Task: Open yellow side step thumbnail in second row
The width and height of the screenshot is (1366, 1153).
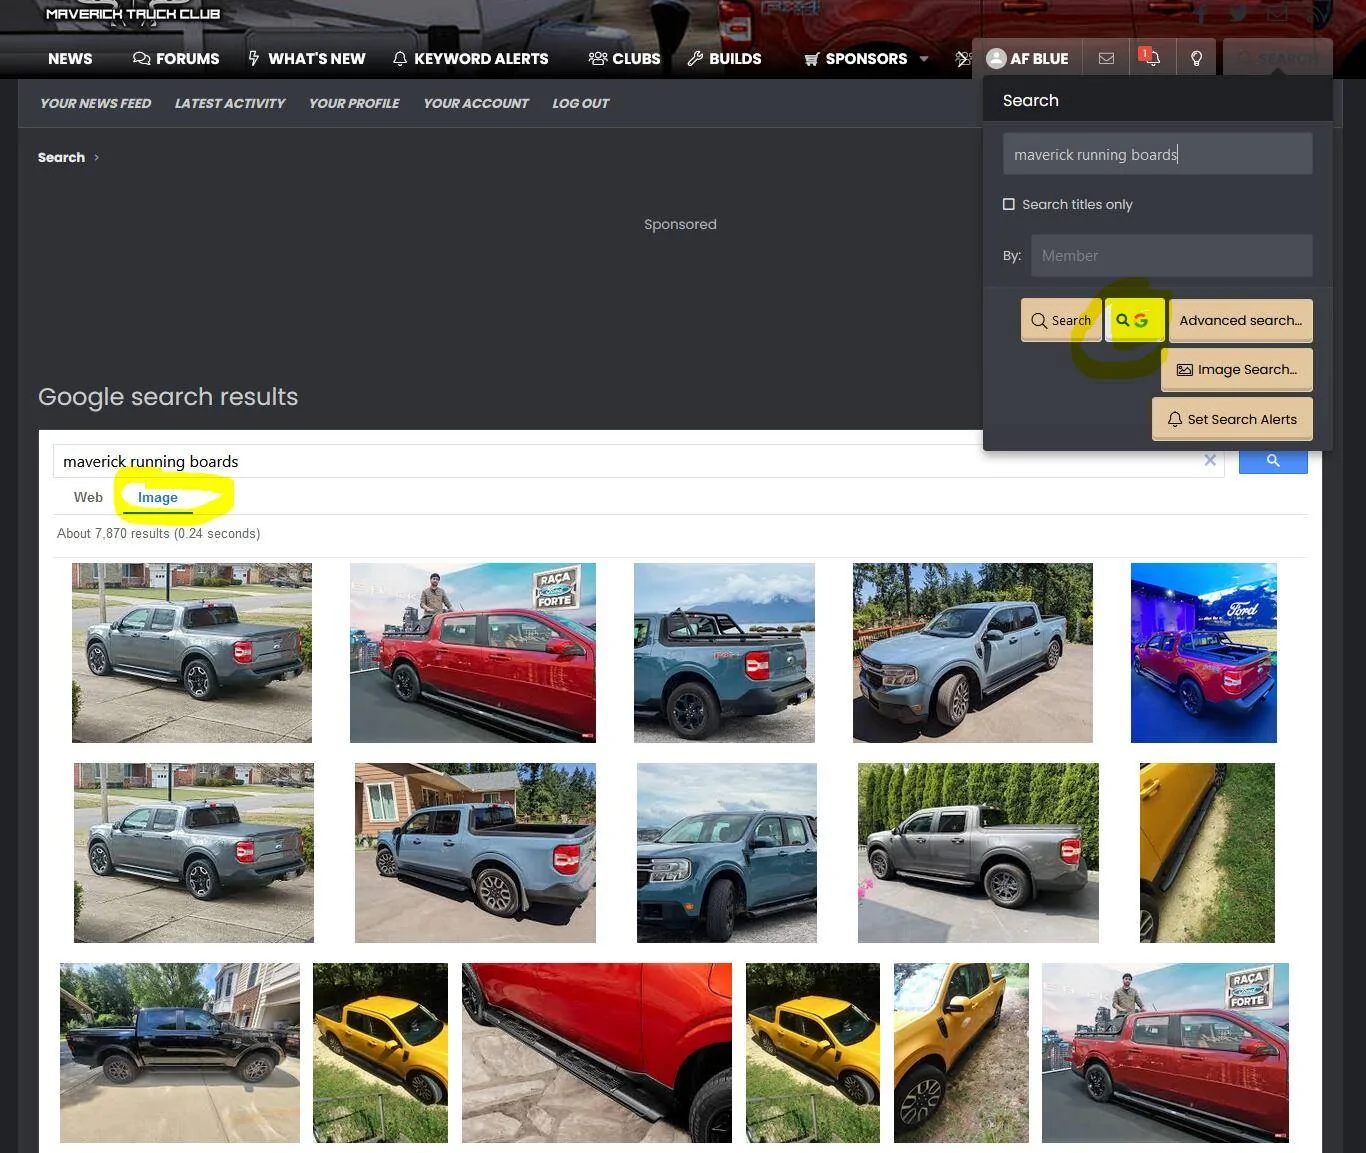Action: click(1207, 853)
